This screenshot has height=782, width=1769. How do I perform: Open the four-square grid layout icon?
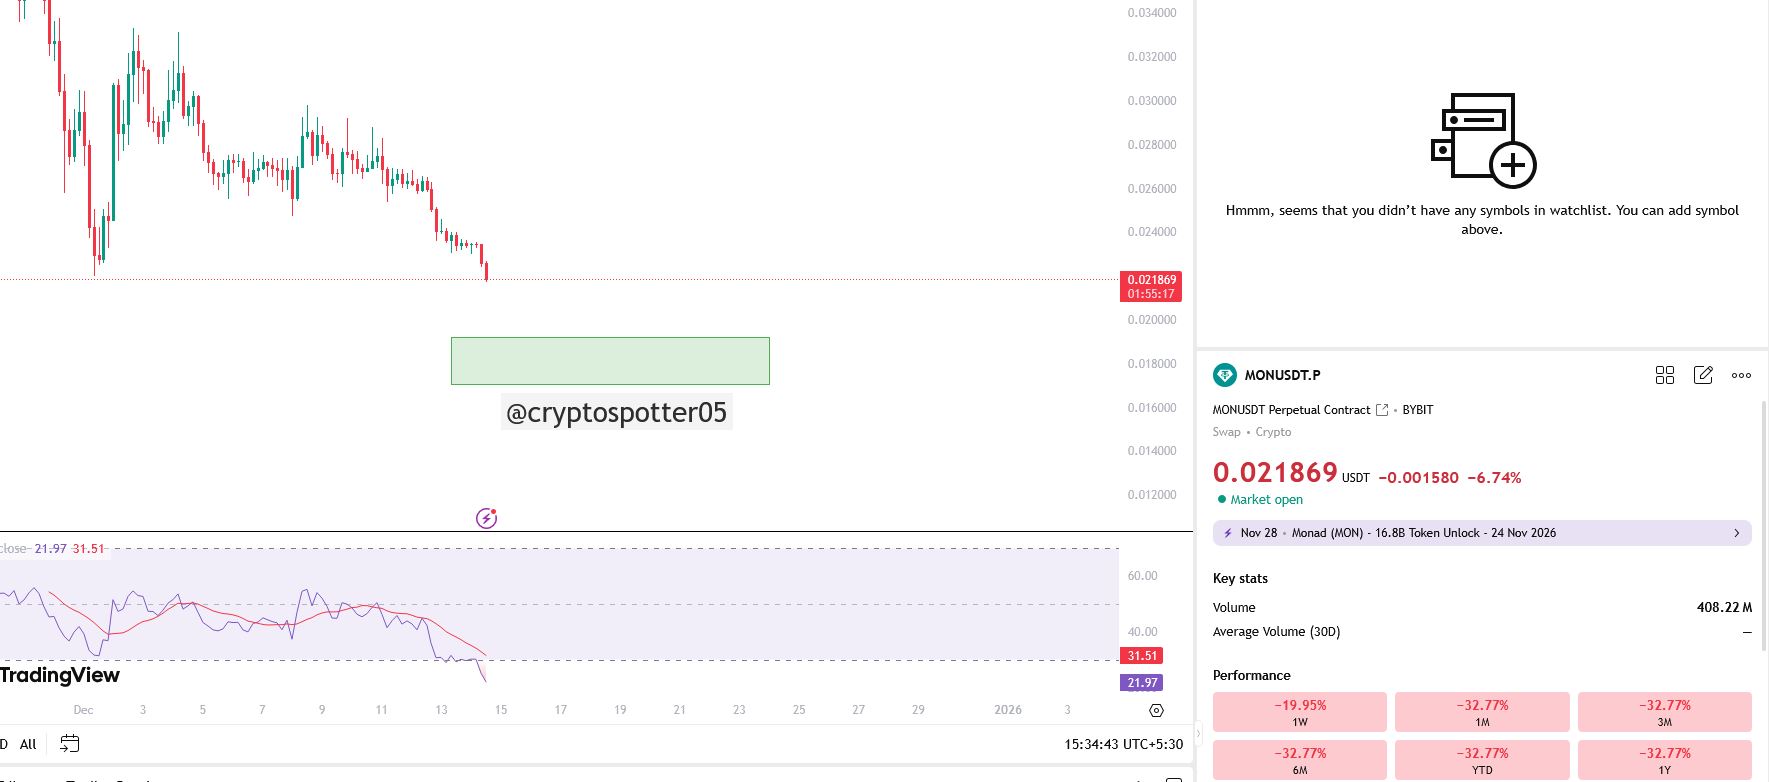pos(1665,375)
